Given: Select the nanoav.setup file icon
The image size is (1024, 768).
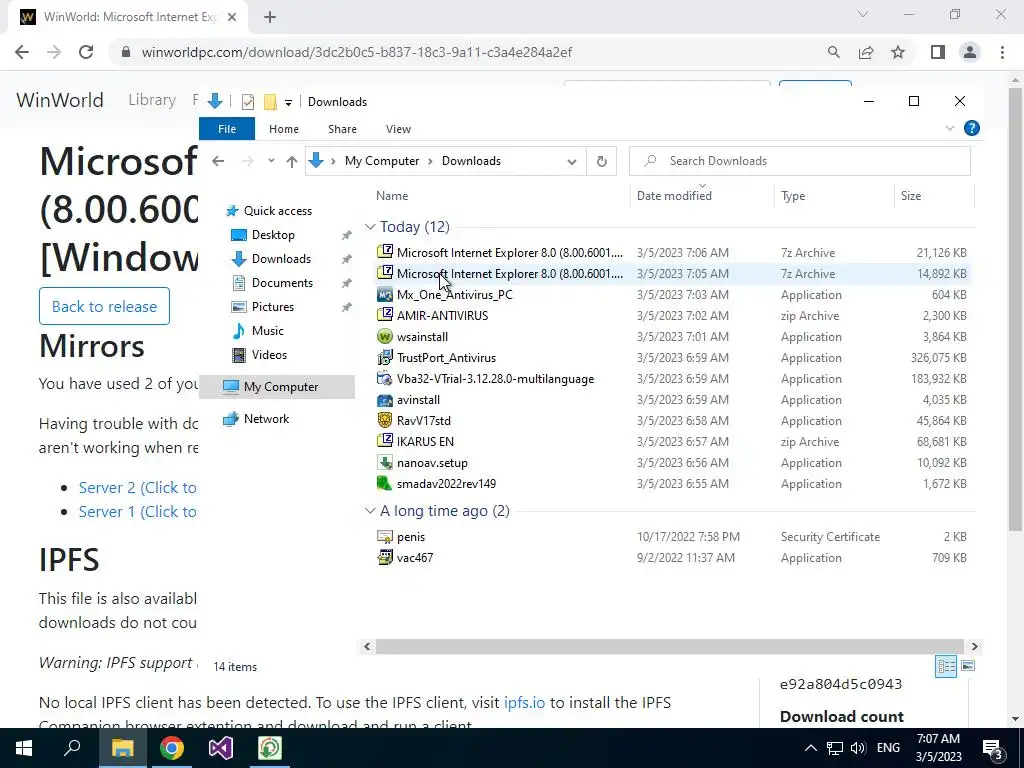Looking at the screenshot, I should click(x=385, y=462).
